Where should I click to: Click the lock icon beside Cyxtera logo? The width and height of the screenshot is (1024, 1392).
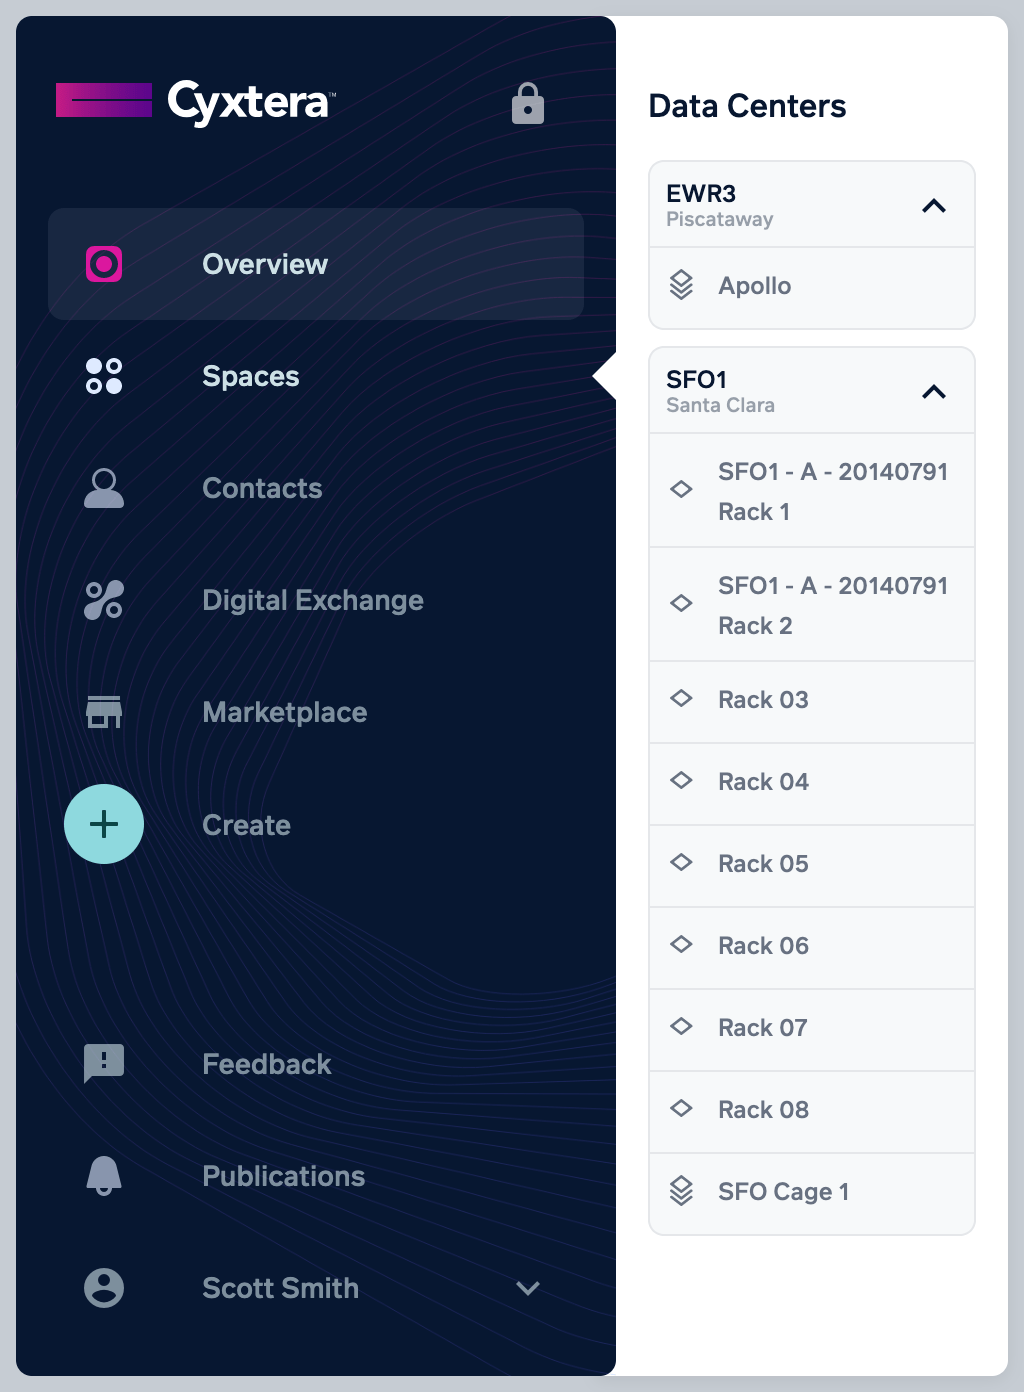tap(528, 103)
